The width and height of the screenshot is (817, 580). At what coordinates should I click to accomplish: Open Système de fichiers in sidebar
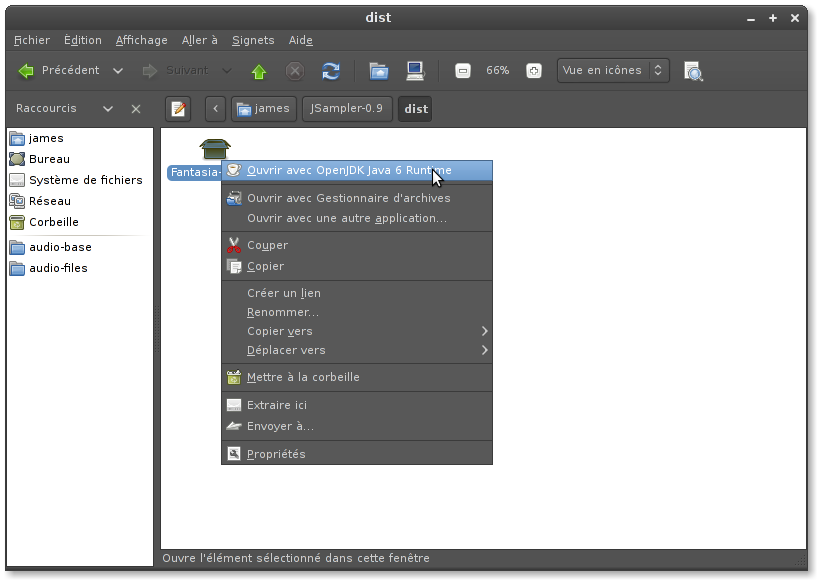(80, 180)
